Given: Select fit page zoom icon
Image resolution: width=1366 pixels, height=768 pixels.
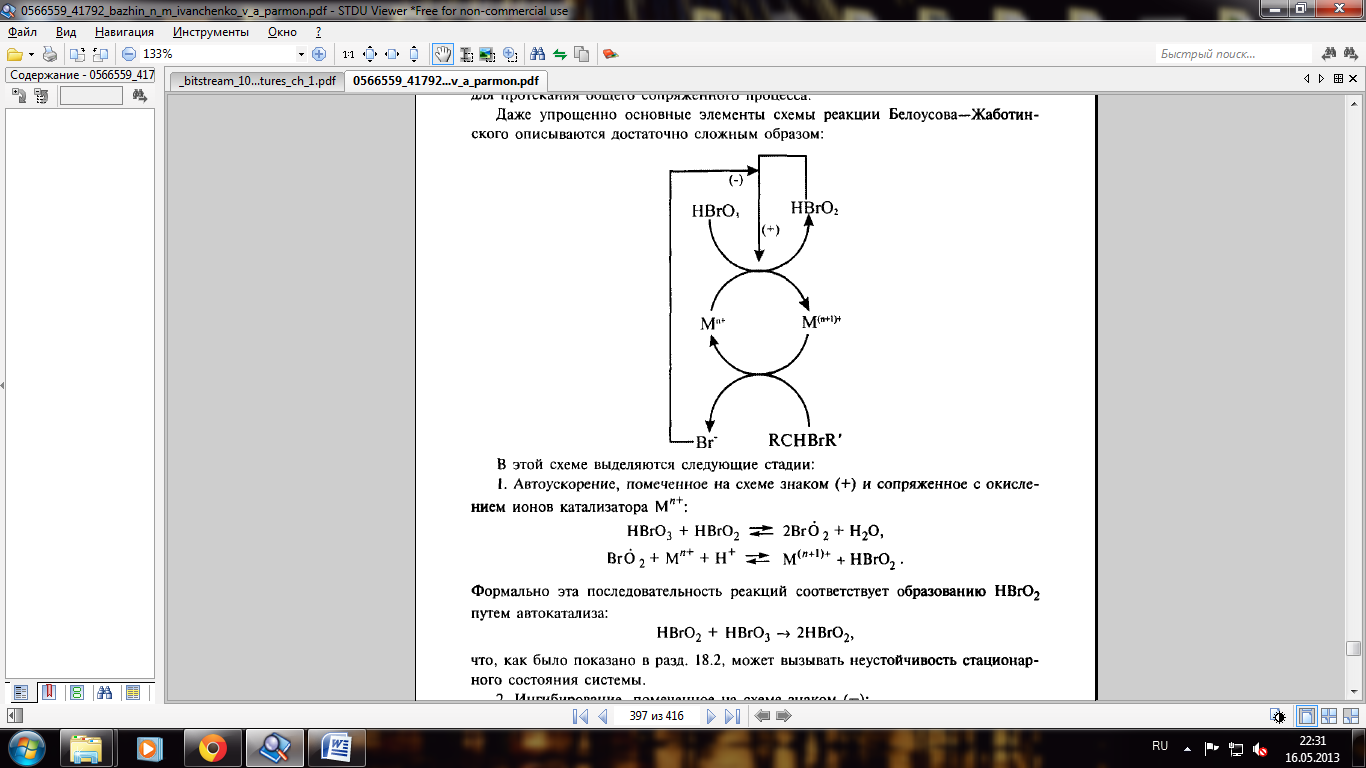Looking at the screenshot, I should [x=369, y=54].
